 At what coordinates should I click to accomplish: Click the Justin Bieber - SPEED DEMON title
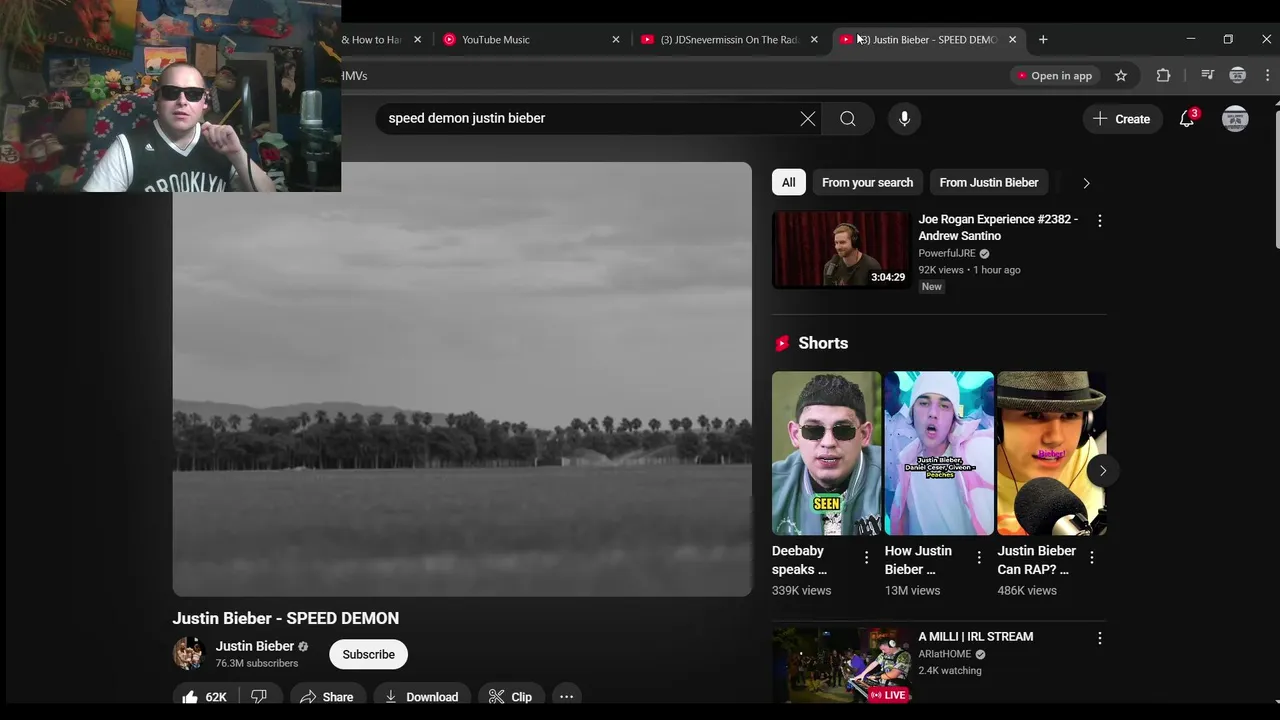(286, 619)
